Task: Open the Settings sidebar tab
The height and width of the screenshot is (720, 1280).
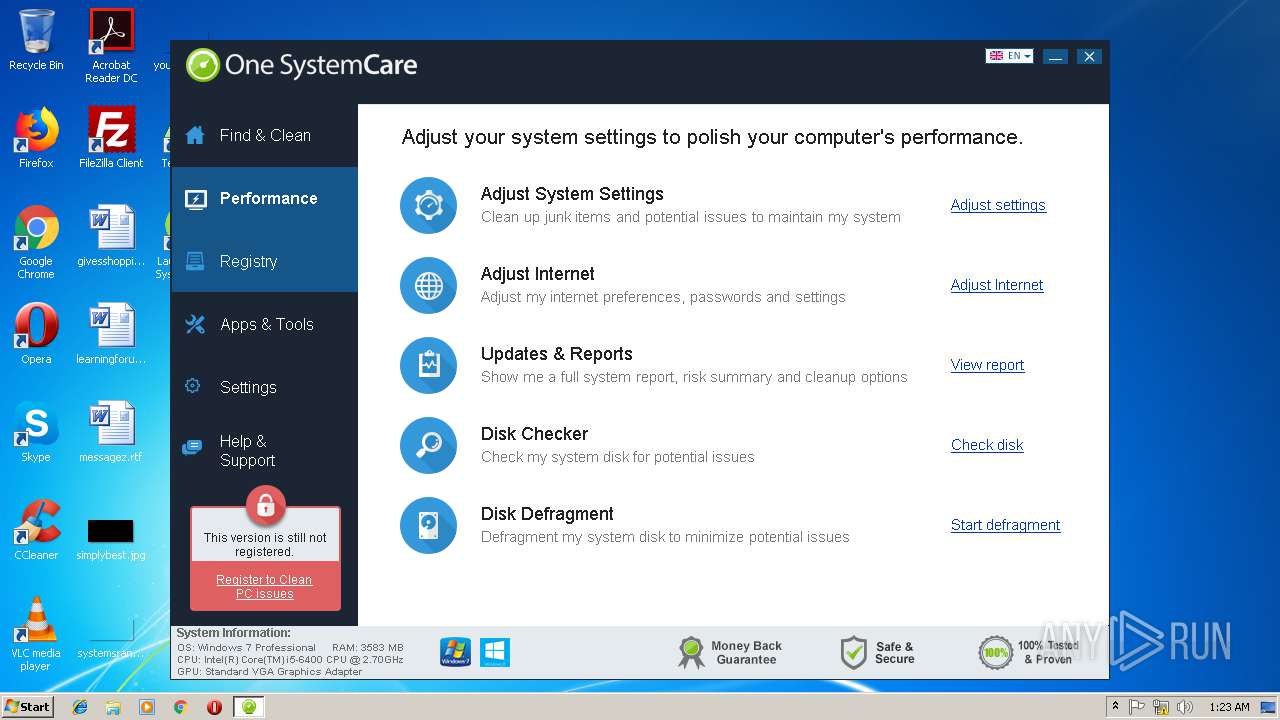Action: [x=264, y=387]
